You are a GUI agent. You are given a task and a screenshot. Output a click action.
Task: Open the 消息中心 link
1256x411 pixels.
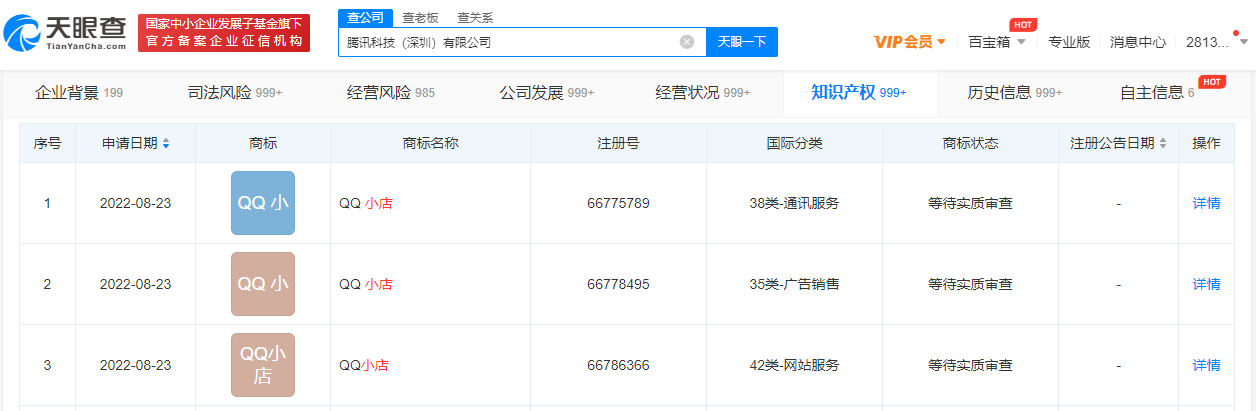1138,42
